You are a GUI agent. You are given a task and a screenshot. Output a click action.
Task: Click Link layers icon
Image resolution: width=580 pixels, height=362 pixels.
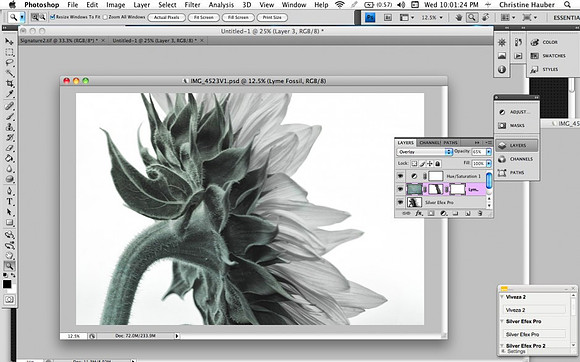click(406, 213)
